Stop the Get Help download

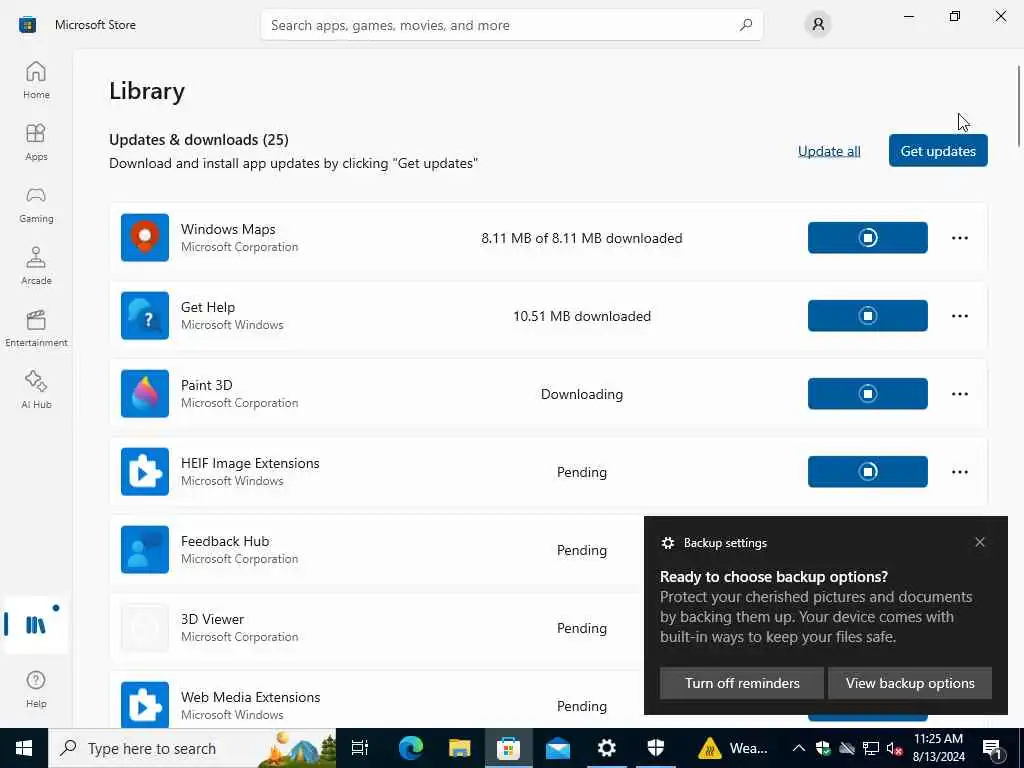[867, 315]
